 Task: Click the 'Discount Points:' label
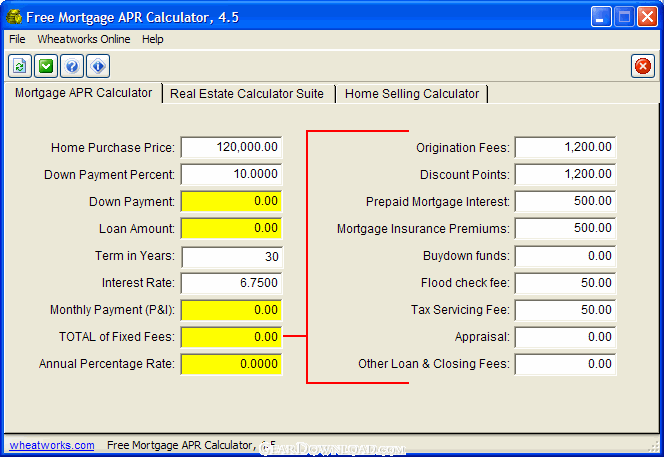pos(465,175)
